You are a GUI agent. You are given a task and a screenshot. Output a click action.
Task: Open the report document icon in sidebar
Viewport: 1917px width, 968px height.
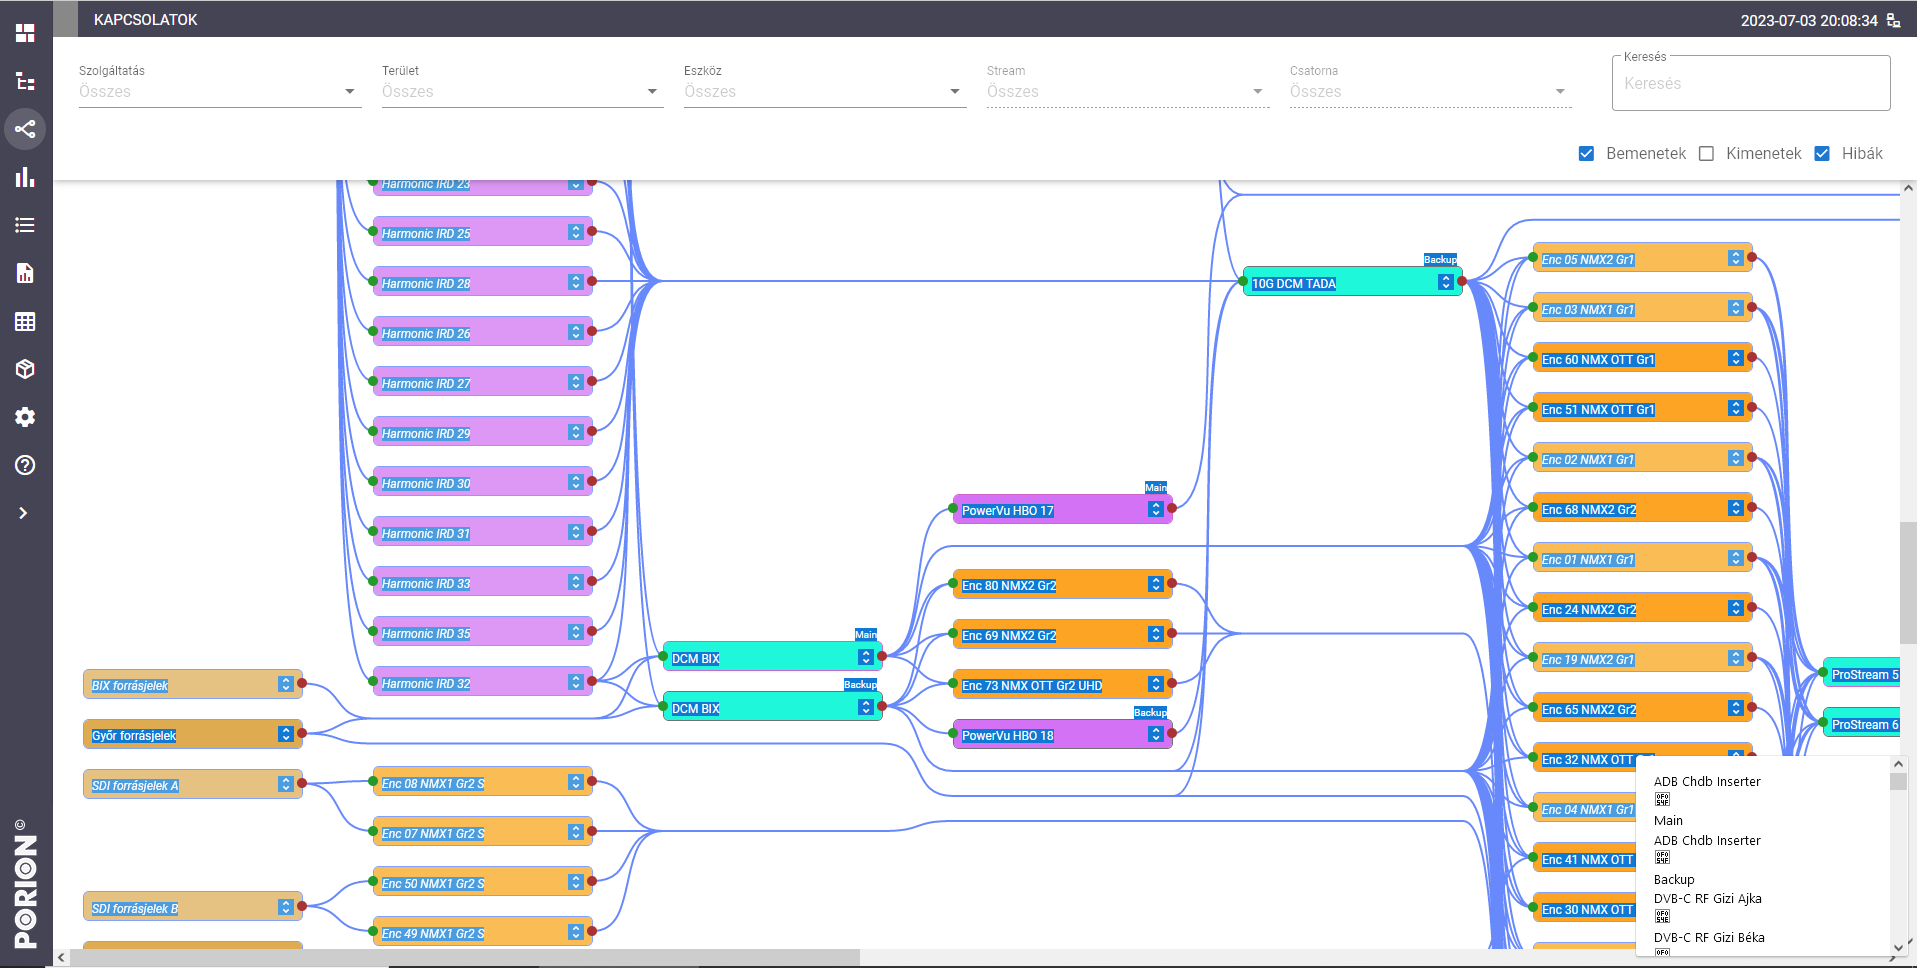[x=25, y=273]
